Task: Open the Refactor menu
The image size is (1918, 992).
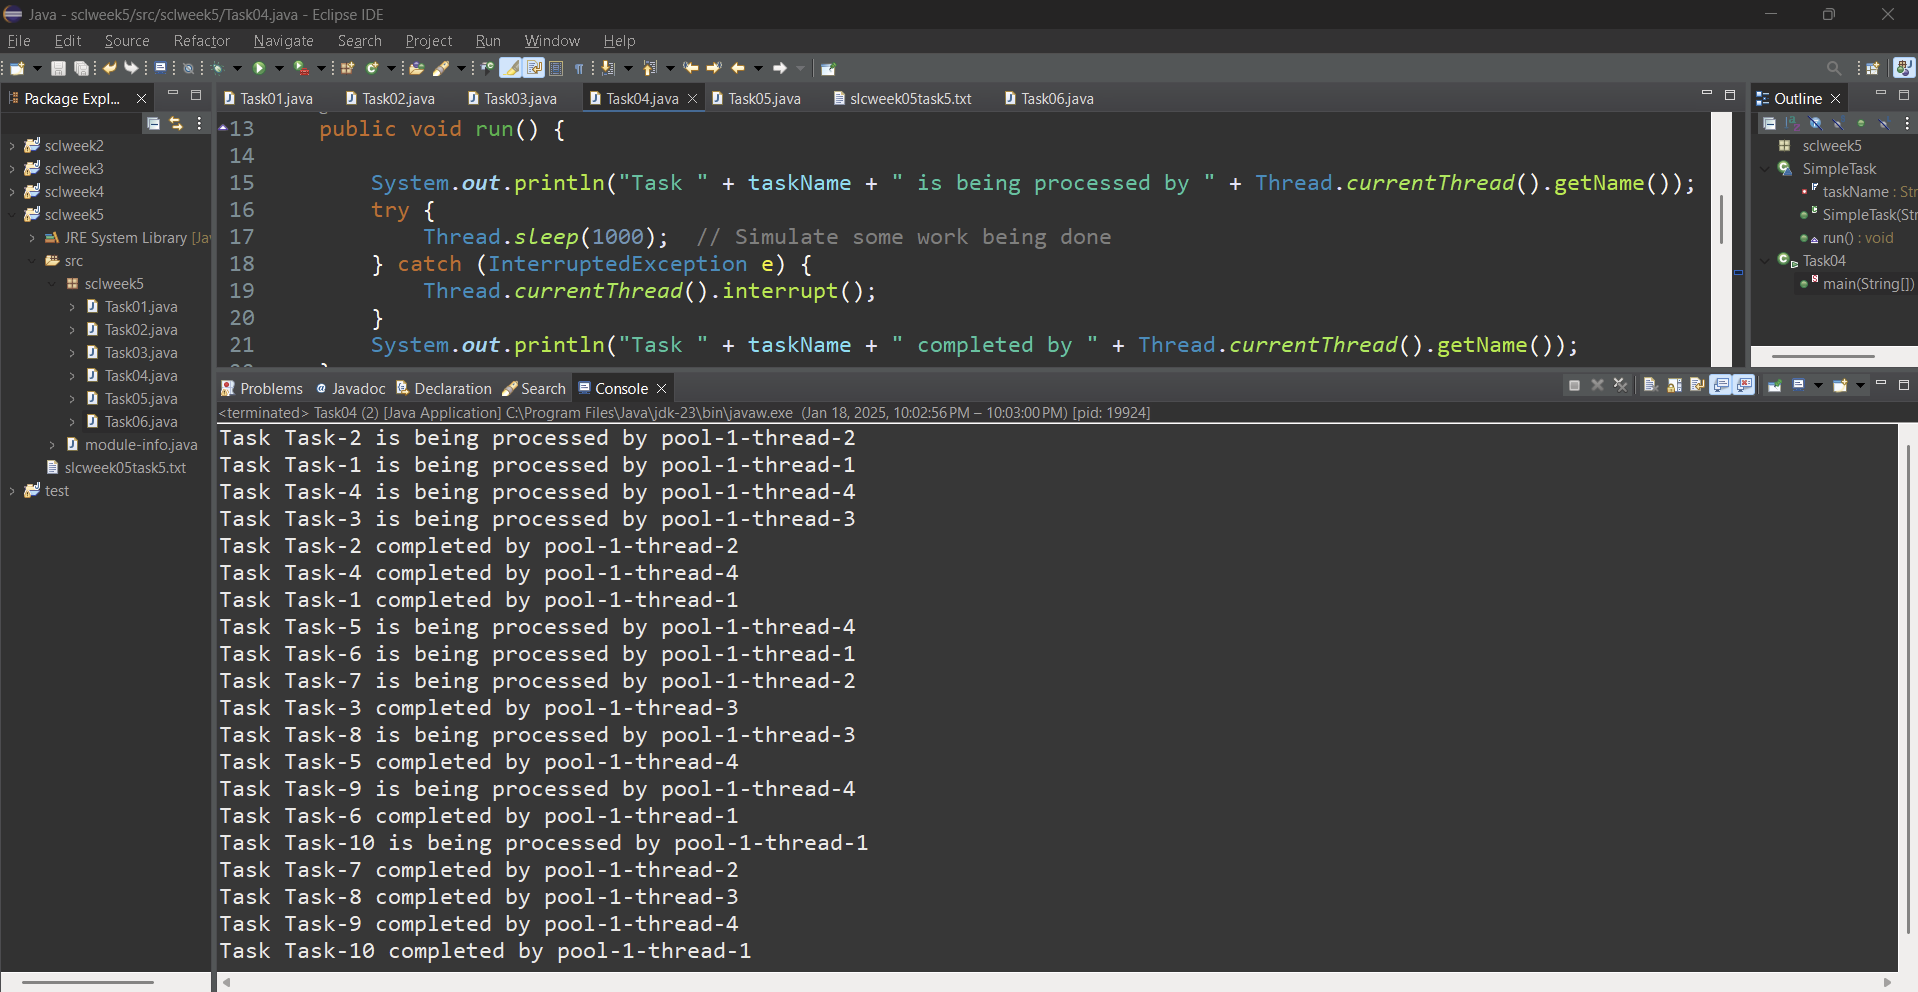Action: (201, 41)
